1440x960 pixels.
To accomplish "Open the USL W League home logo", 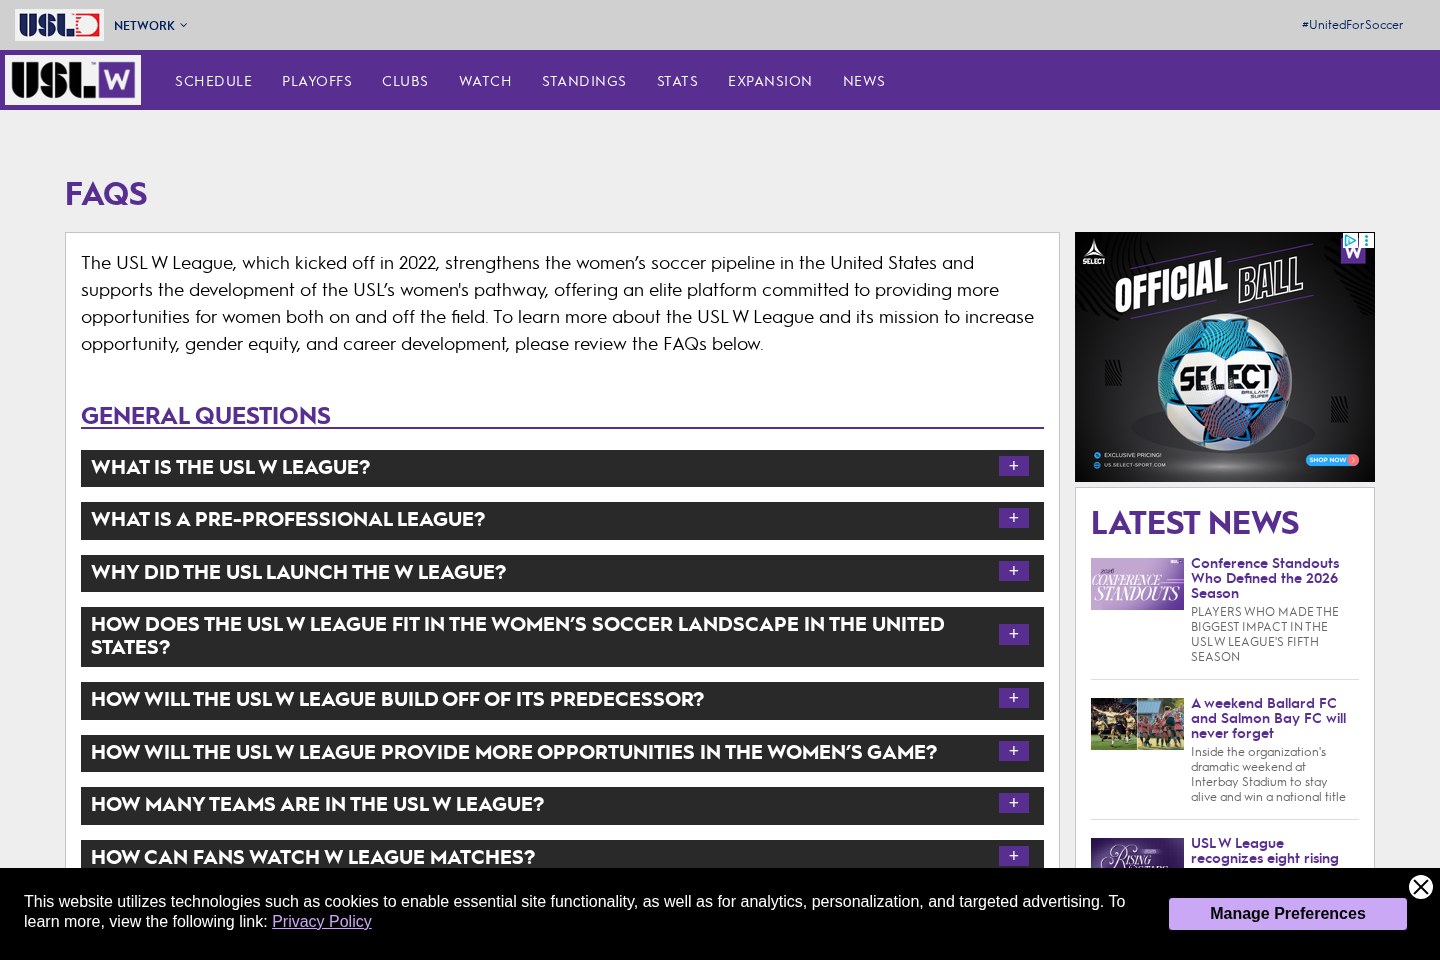I will click(73, 80).
